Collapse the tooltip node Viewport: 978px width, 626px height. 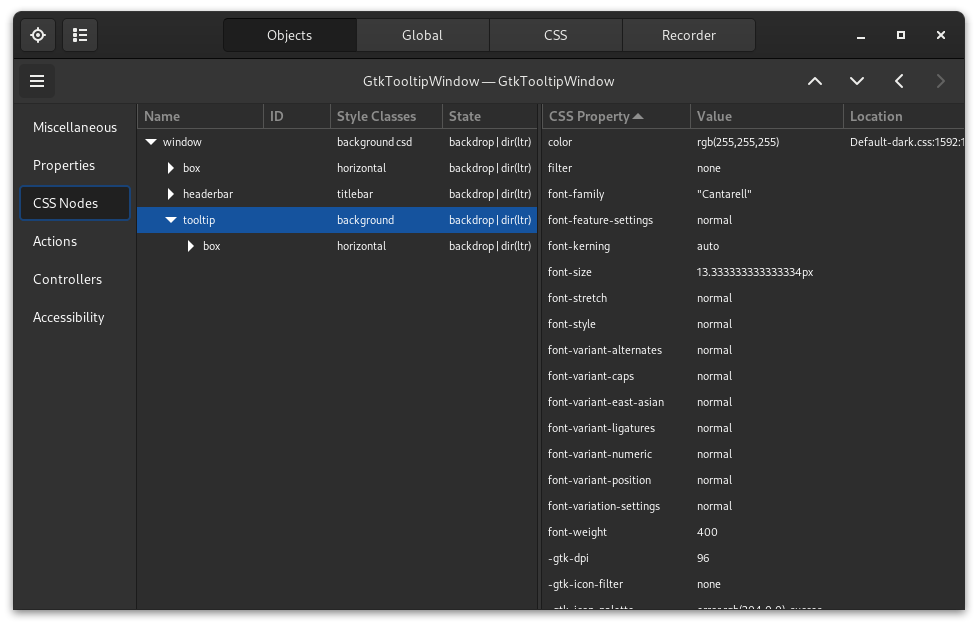171,220
